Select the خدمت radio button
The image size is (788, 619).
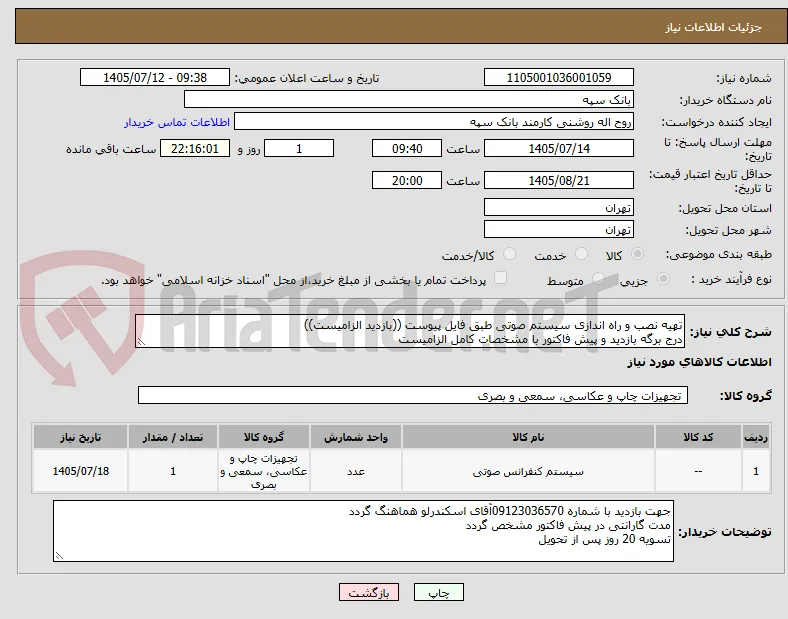[581, 254]
